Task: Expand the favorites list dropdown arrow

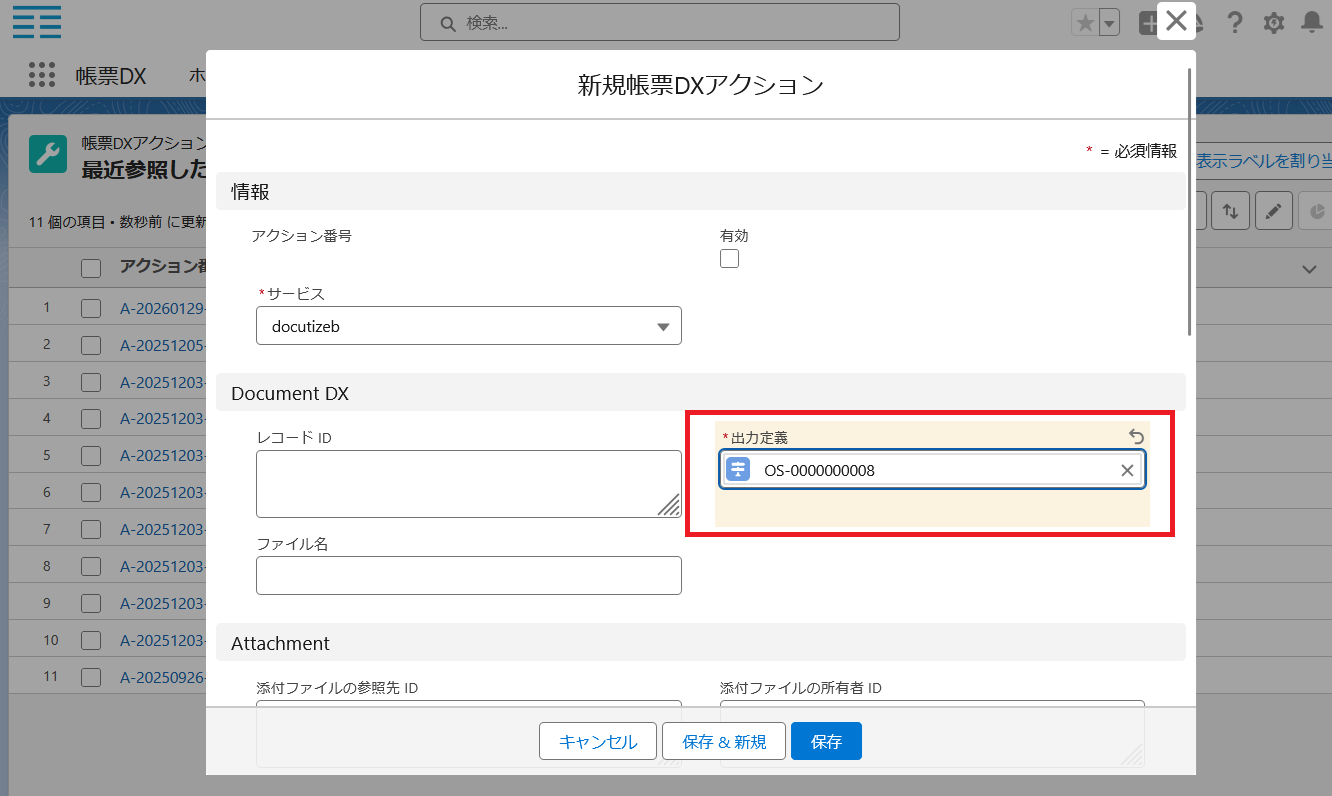Action: pos(1109,23)
